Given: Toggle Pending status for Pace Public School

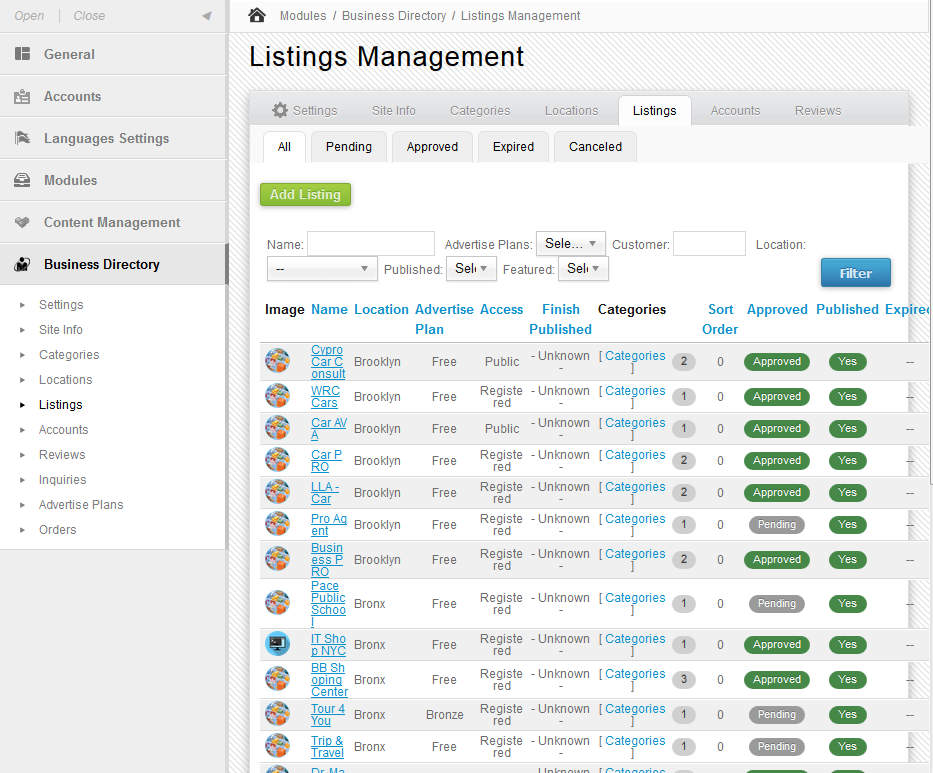Looking at the screenshot, I should 777,603.
